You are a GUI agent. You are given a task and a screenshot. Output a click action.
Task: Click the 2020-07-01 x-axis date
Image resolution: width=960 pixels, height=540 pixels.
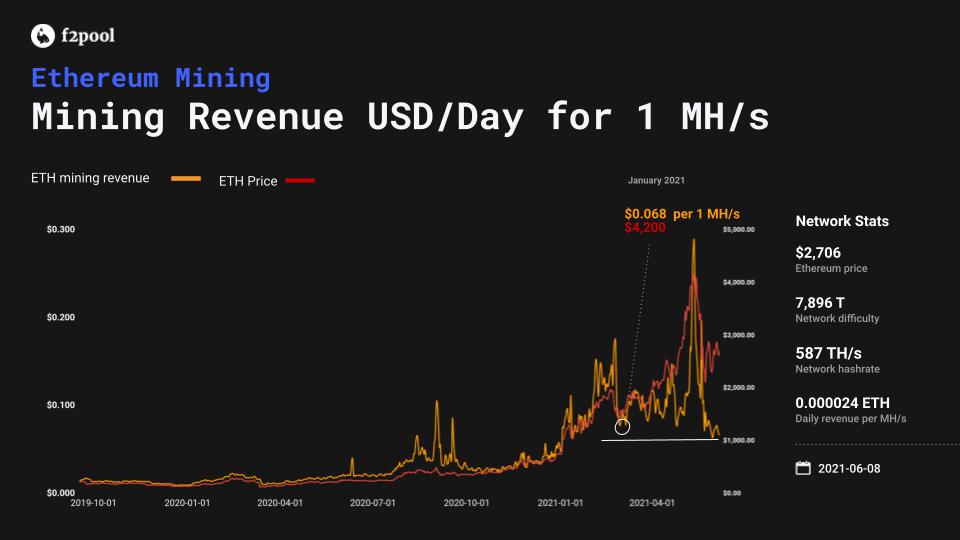(373, 503)
